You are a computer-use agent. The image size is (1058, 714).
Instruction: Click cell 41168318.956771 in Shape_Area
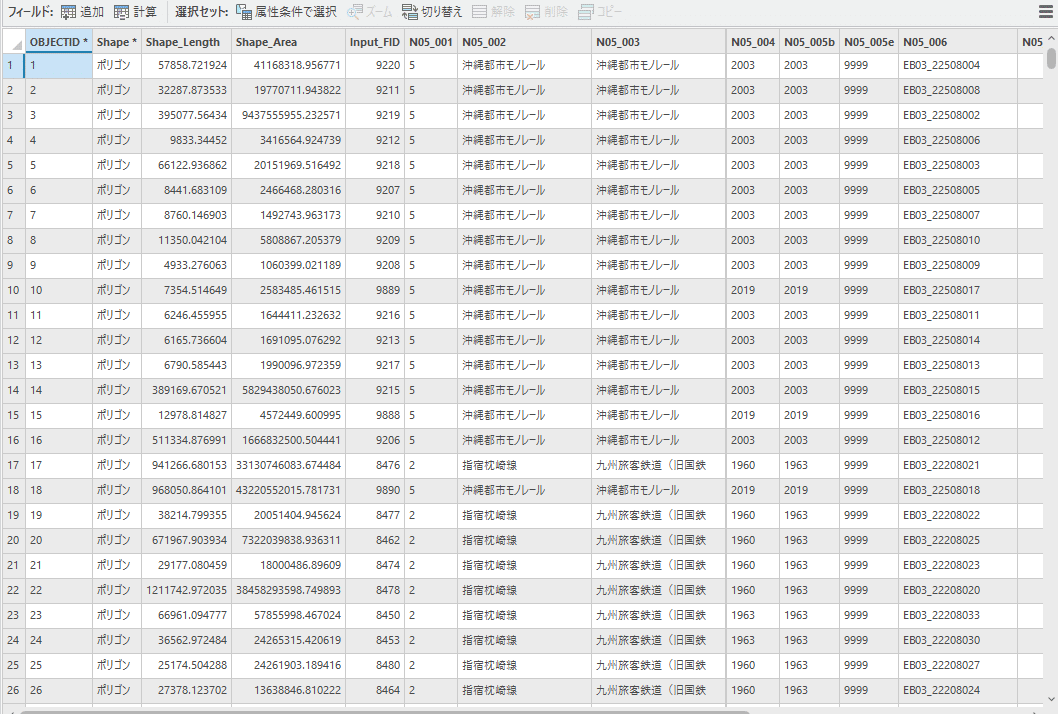[288, 65]
